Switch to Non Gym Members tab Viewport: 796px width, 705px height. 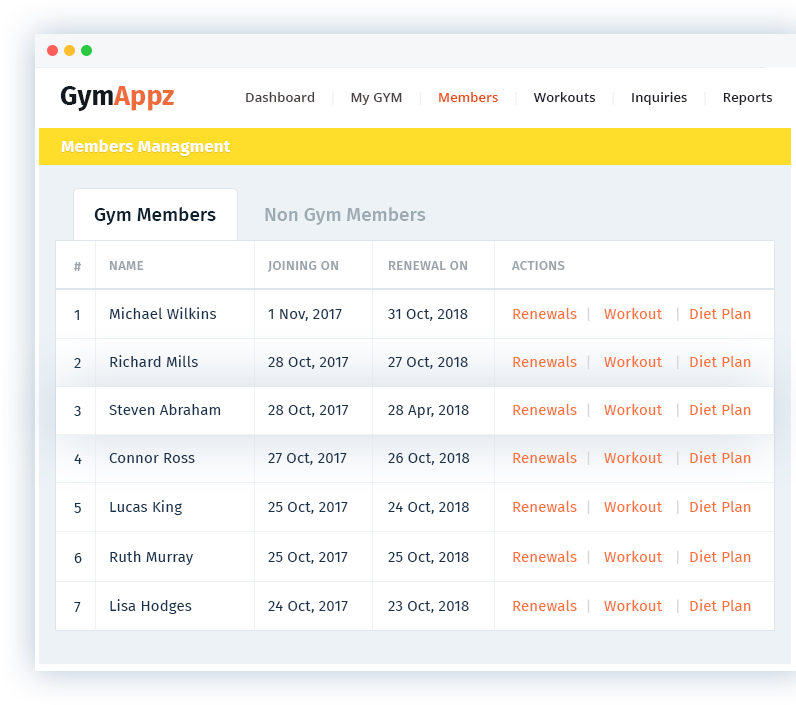coord(345,215)
